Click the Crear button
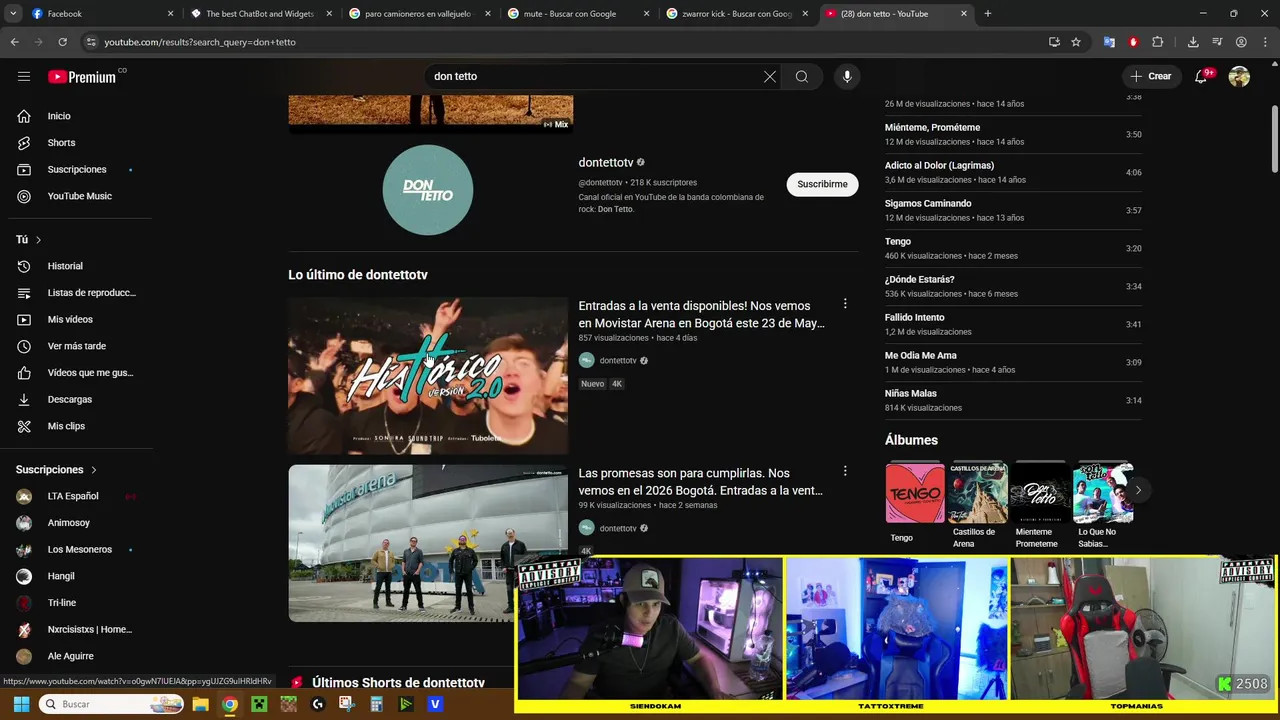Screen dimensions: 1280x720 (1151, 76)
